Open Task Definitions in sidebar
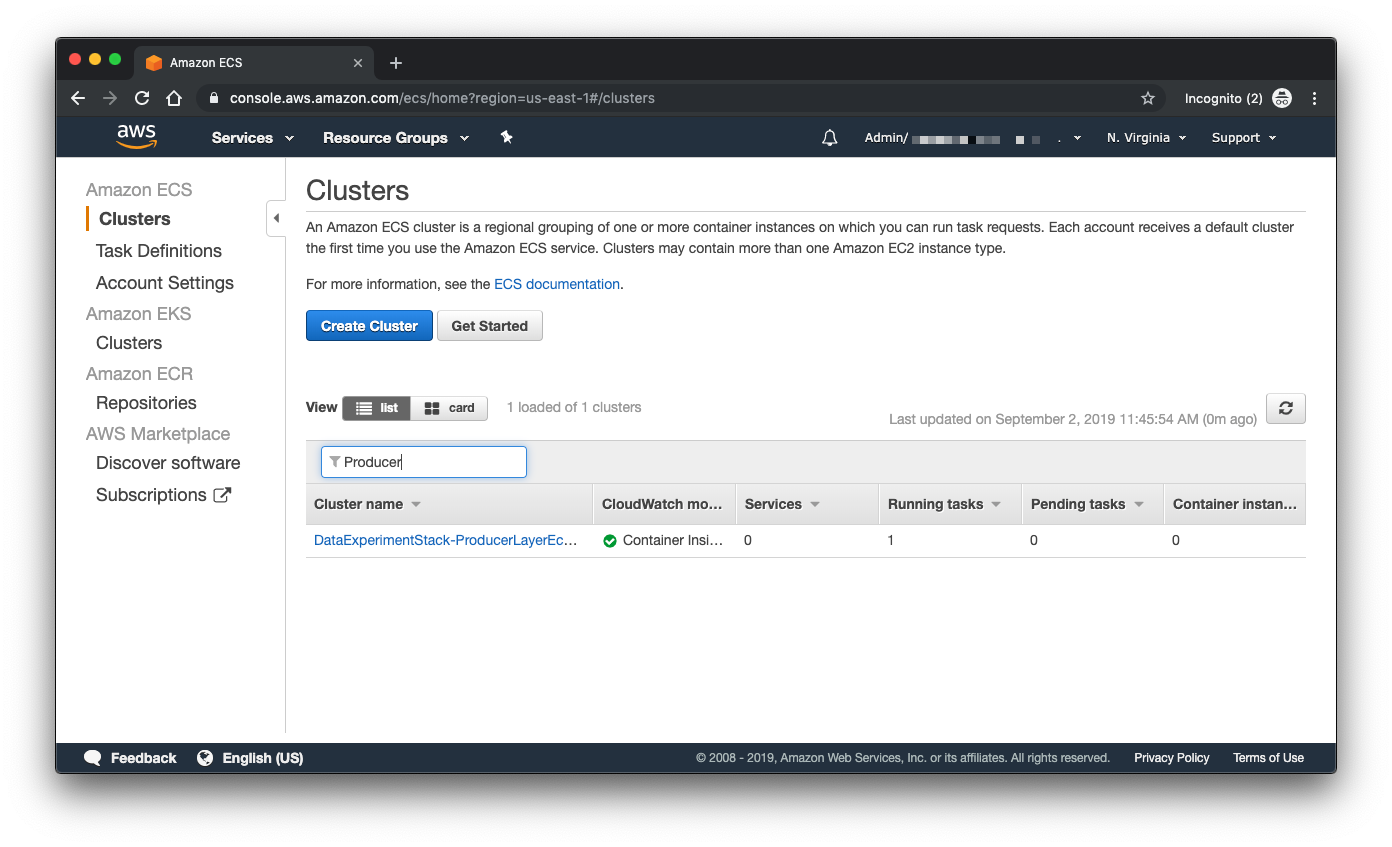The image size is (1392, 847). (159, 251)
